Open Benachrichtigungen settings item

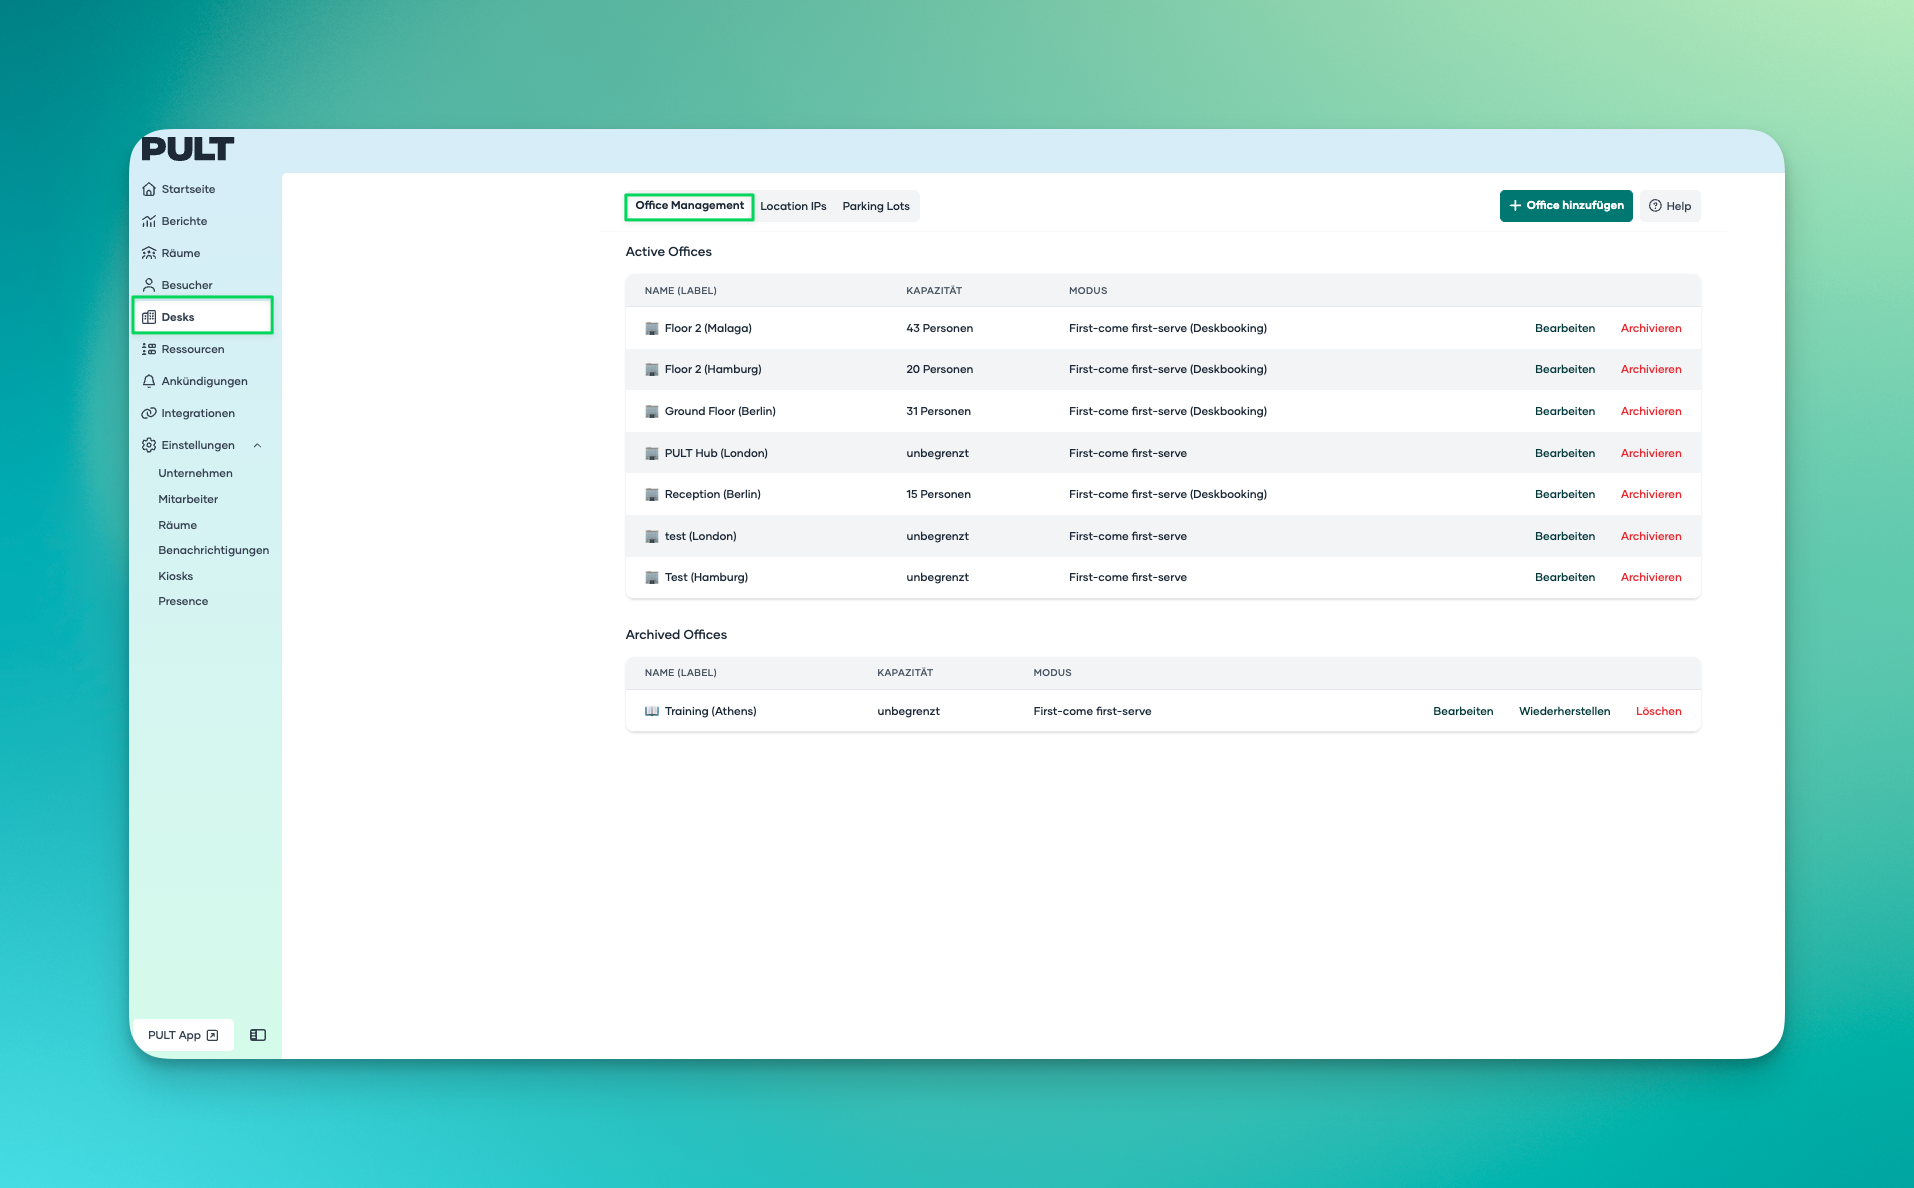[214, 550]
